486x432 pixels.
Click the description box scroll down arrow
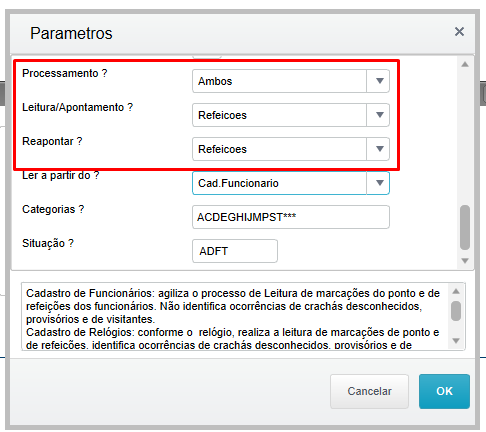click(x=456, y=341)
